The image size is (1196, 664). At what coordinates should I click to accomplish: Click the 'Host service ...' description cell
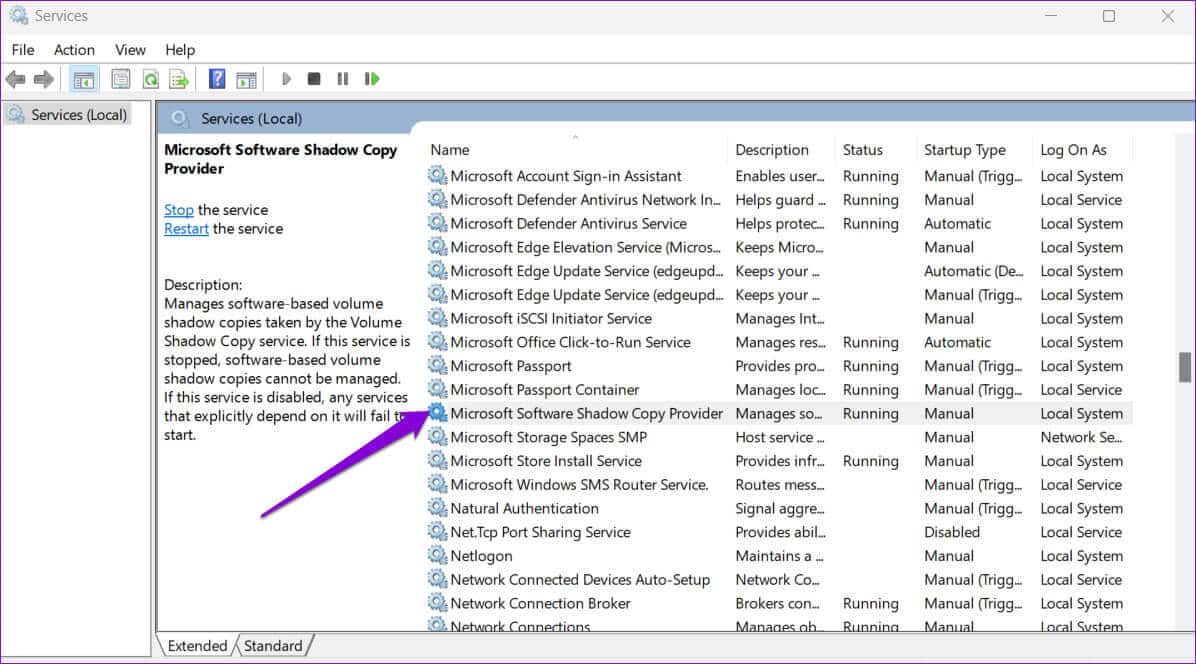[780, 437]
